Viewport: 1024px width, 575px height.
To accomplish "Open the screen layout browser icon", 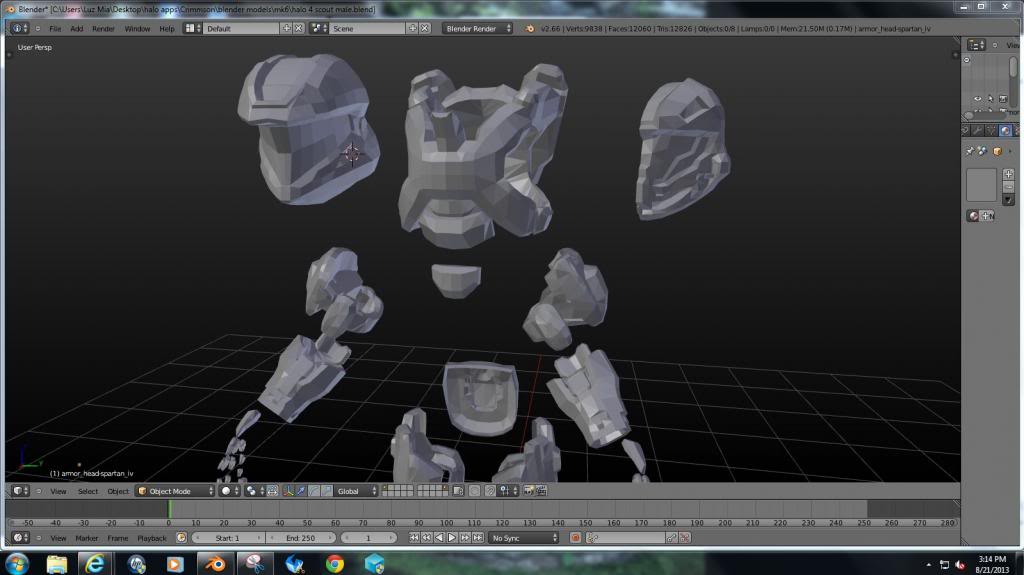I will tap(192, 28).
